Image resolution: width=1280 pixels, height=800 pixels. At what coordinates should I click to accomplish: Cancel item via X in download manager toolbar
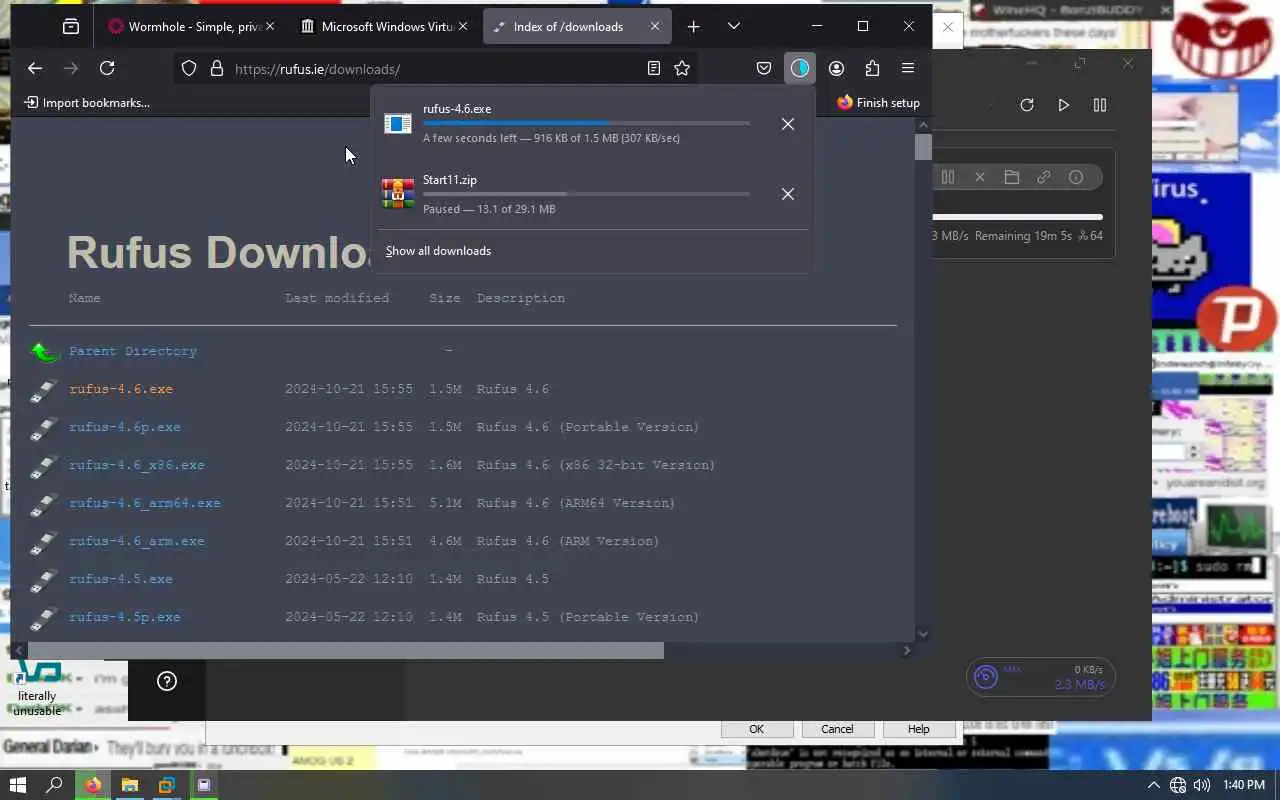pyautogui.click(x=980, y=177)
